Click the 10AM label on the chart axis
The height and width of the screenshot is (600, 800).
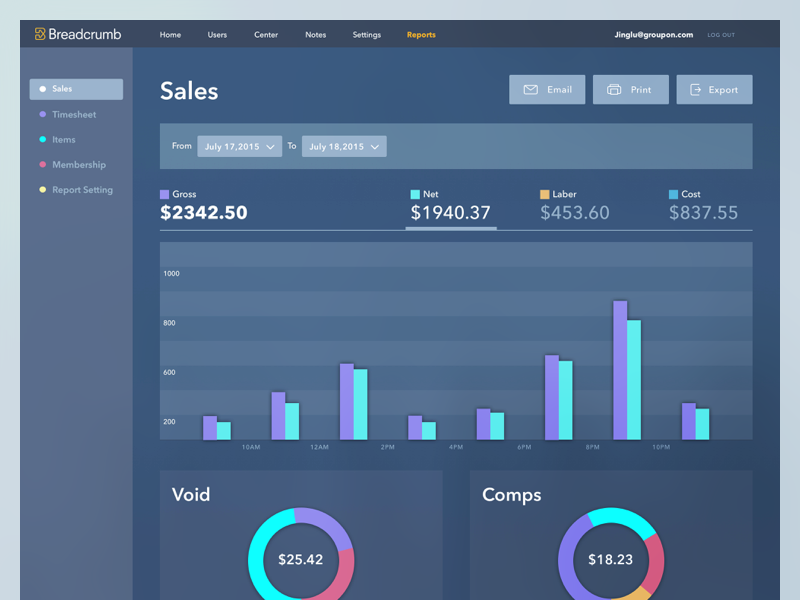(251, 447)
